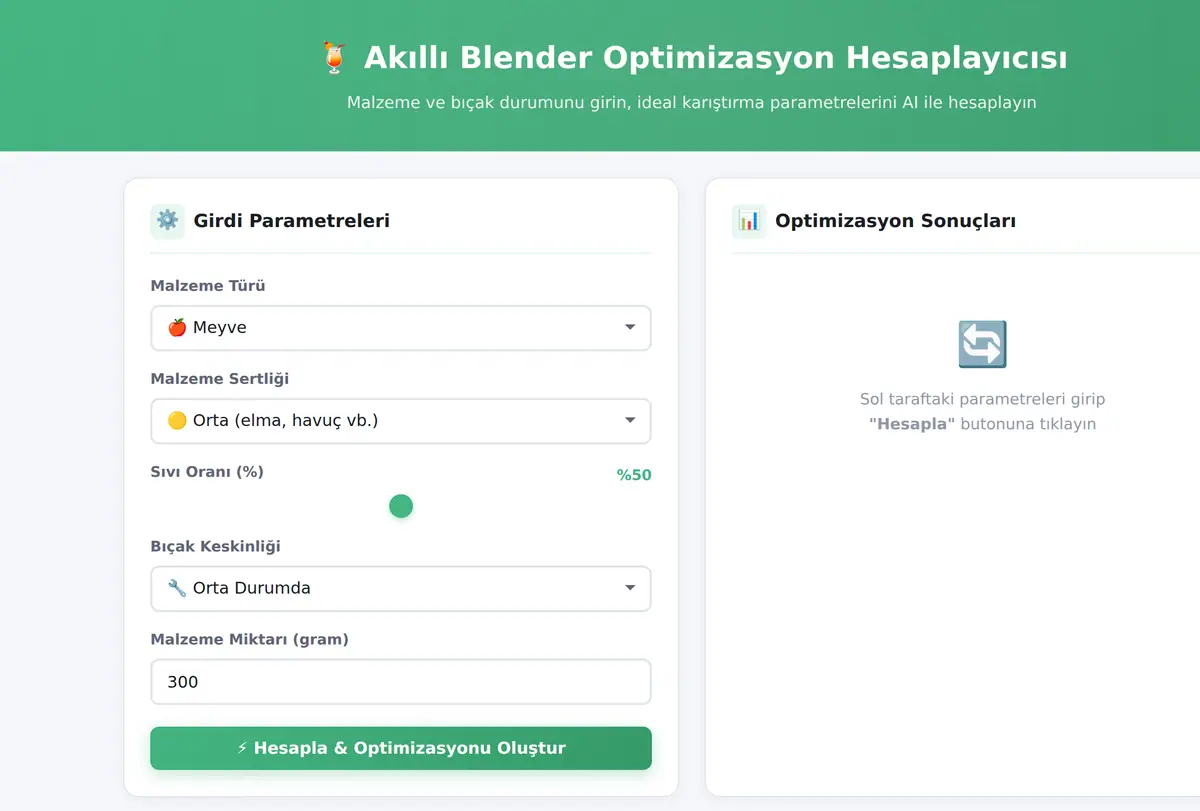Click the Malzeme Sertliği label
This screenshot has height=811, width=1200.
click(x=220, y=379)
